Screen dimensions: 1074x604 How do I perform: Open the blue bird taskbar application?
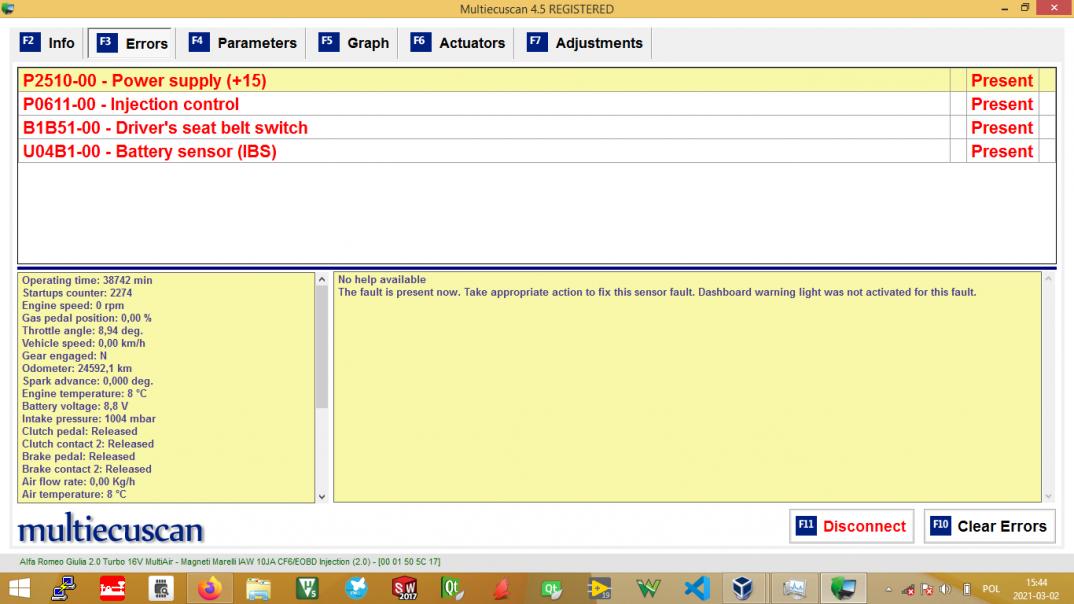pos(355,588)
